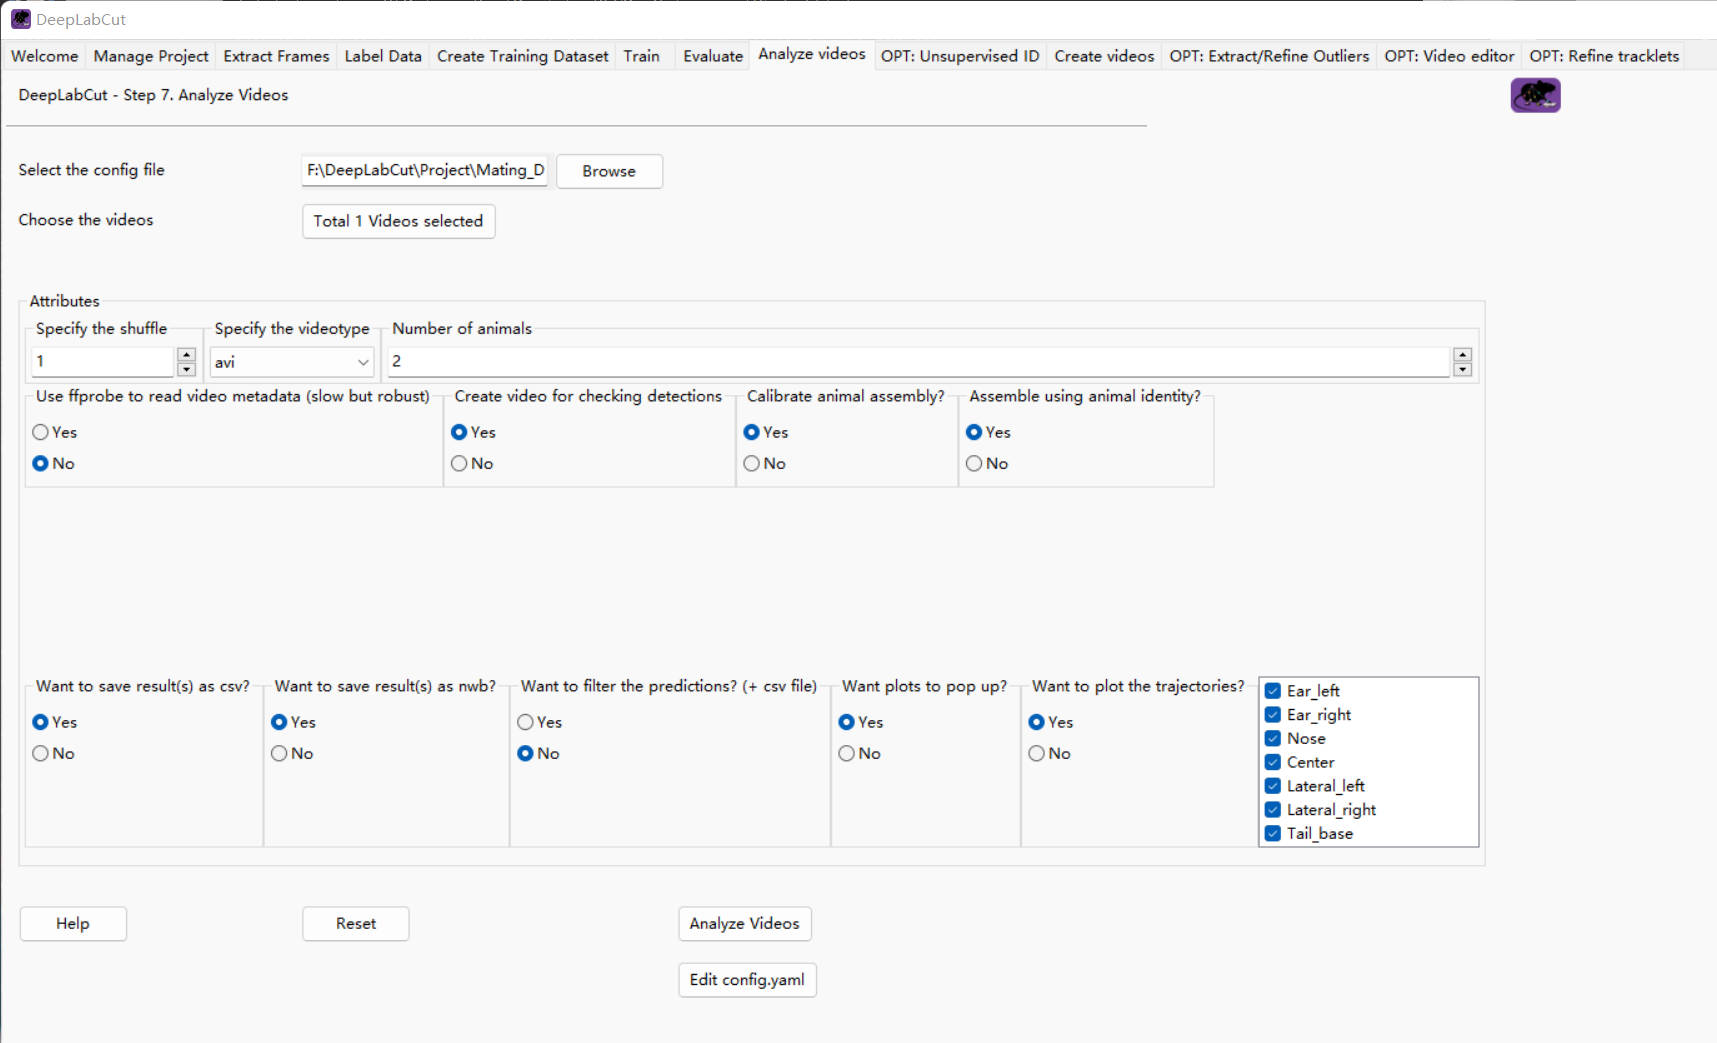
Task: Select No for creating detection-check video
Action: [x=459, y=463]
